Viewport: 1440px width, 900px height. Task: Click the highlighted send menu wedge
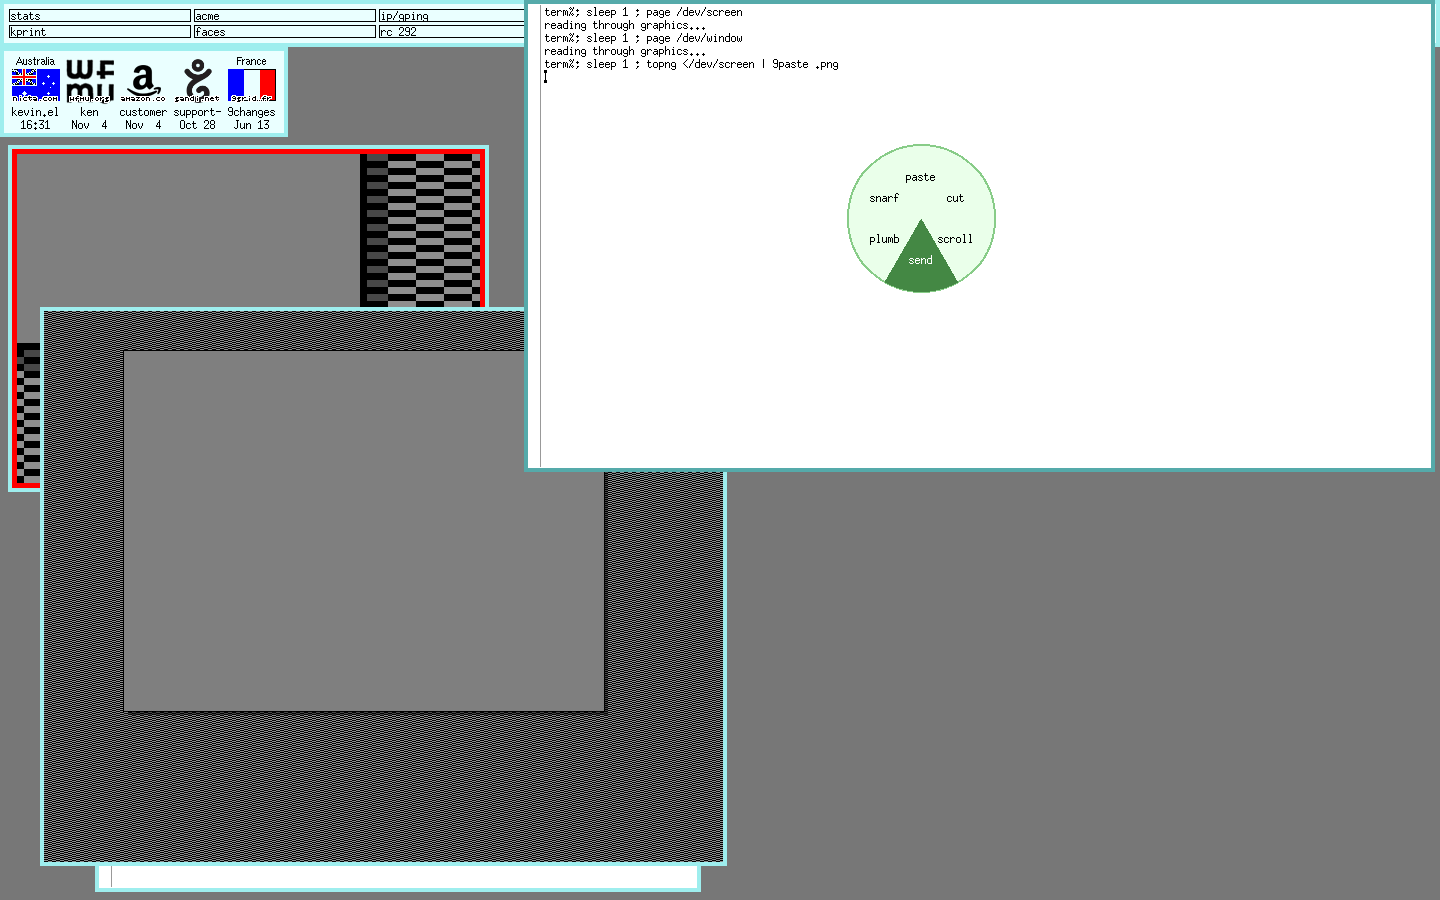(x=920, y=262)
